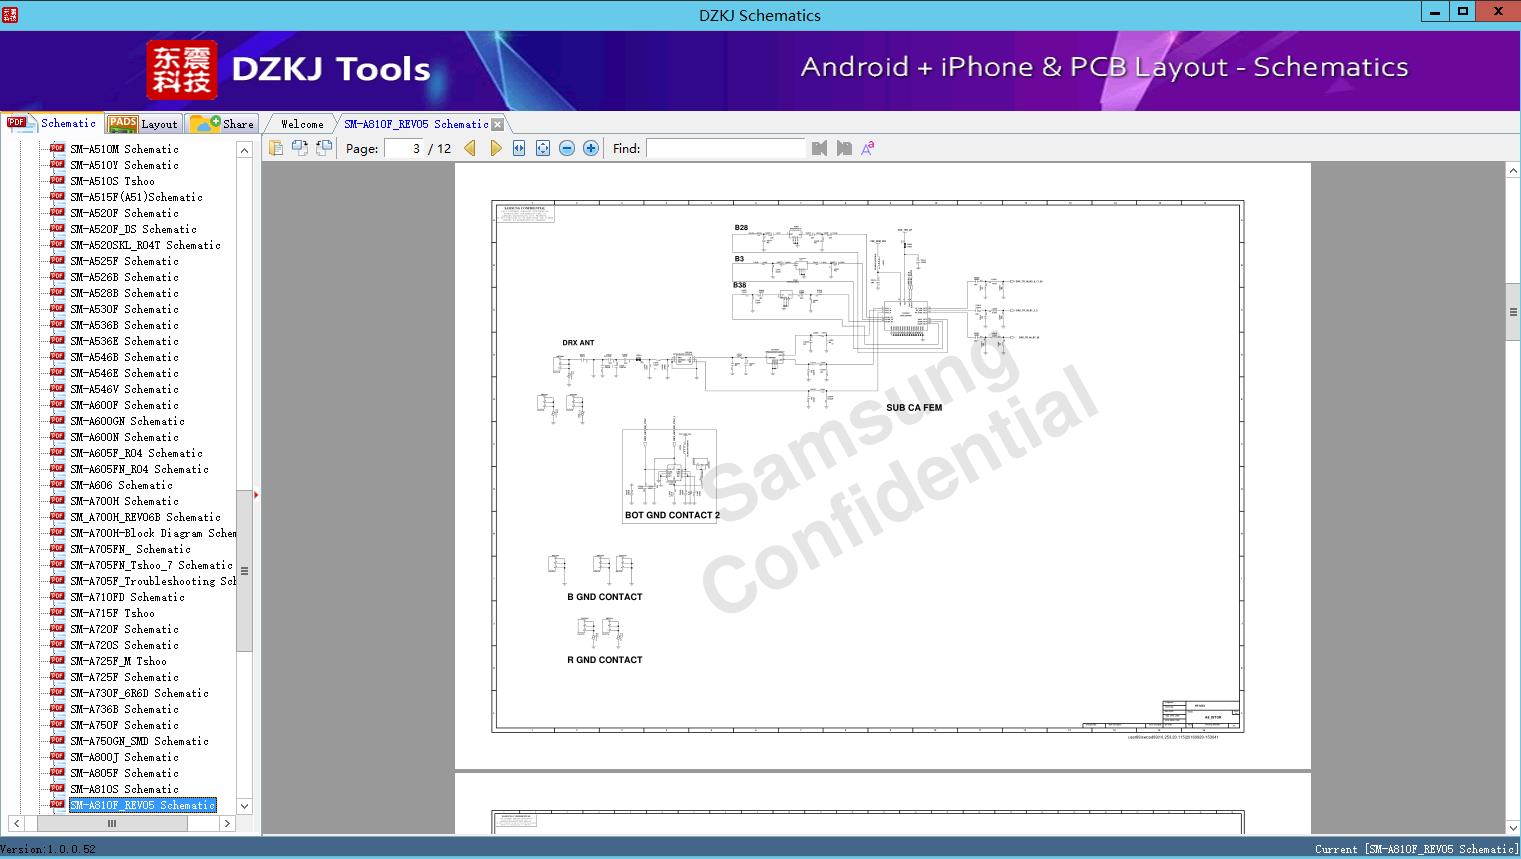Click PDF icon beside SM-A510M Schematic
The width and height of the screenshot is (1521, 859).
[x=57, y=149]
